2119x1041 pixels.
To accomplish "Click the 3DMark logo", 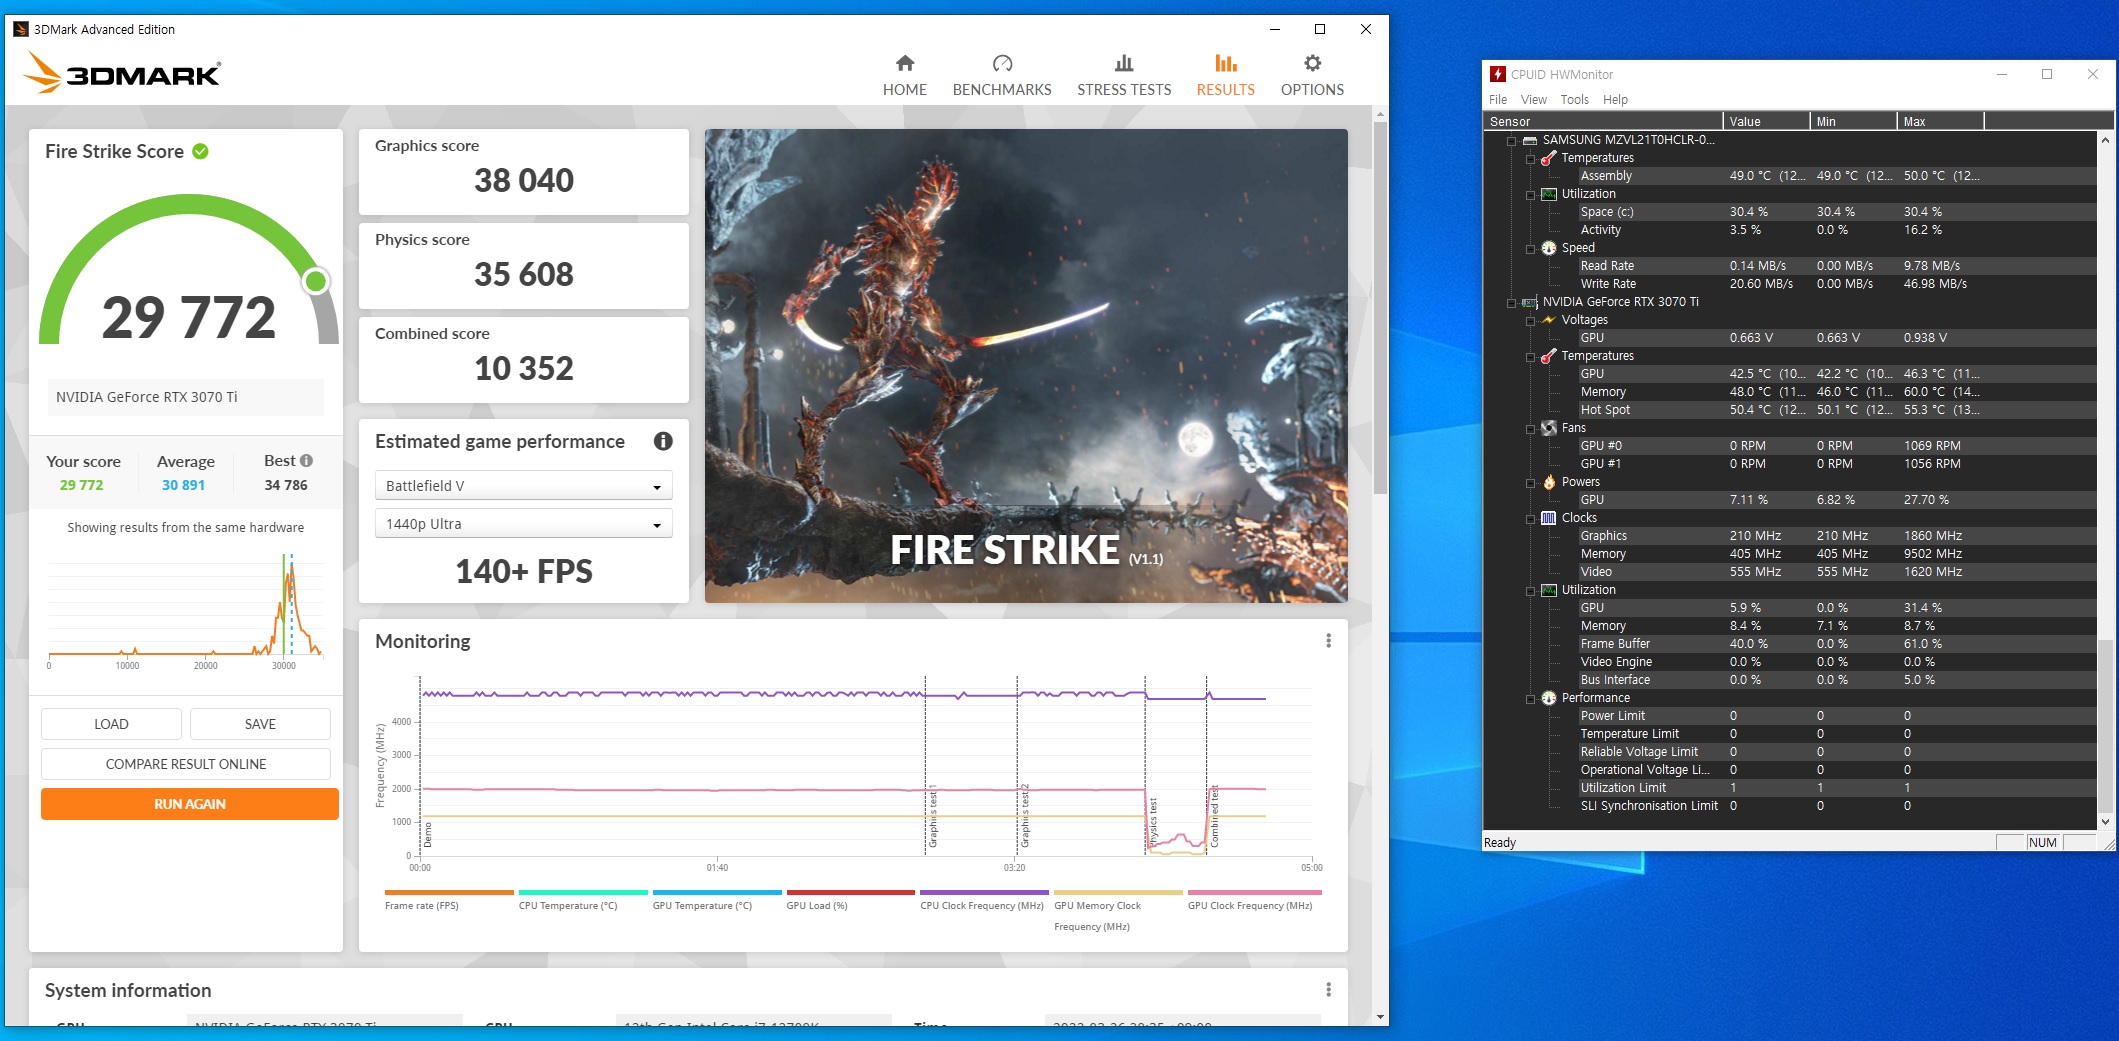I will pyautogui.click(x=121, y=73).
